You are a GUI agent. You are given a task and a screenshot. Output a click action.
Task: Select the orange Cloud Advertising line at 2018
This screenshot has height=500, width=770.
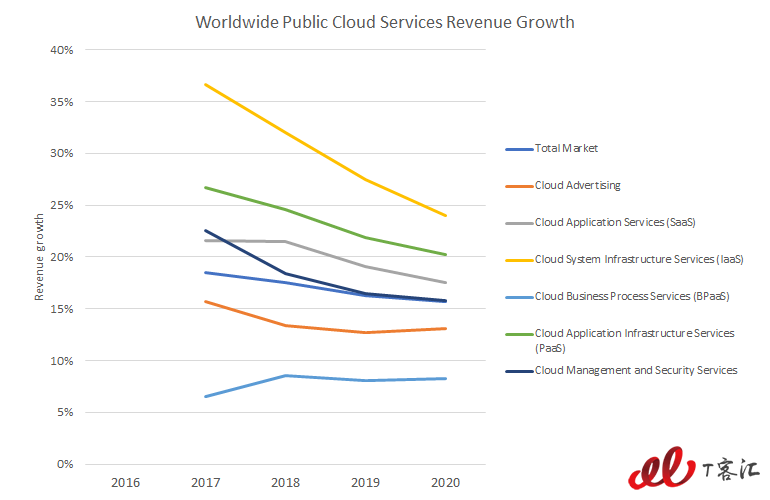click(286, 326)
